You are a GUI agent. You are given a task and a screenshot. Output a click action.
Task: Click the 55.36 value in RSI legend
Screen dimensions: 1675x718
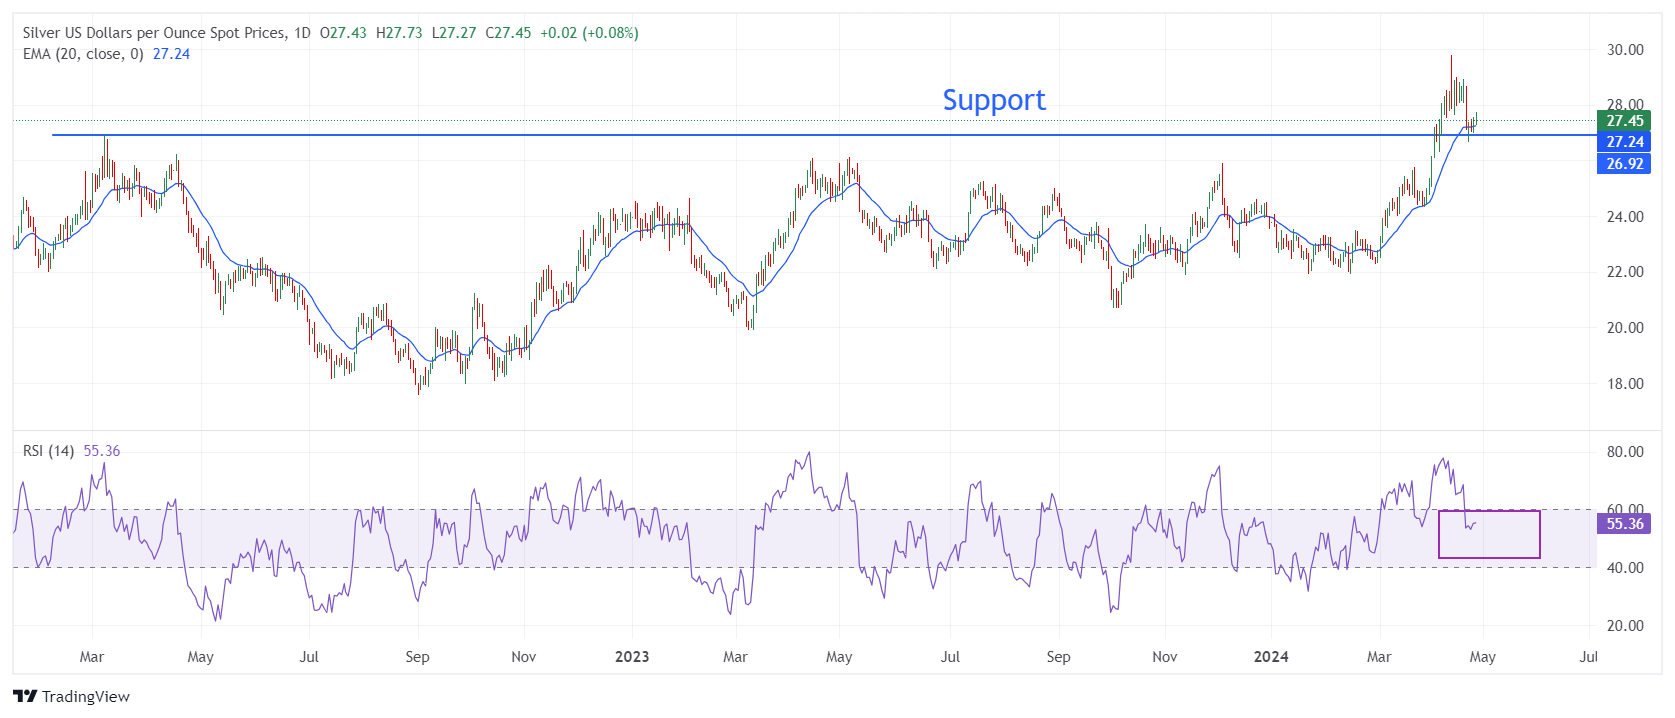click(102, 451)
